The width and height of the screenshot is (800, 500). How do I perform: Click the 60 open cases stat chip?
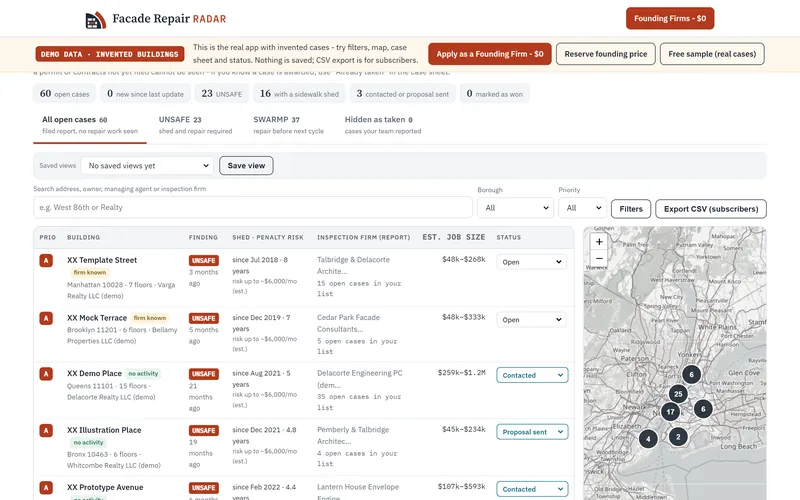[65, 94]
